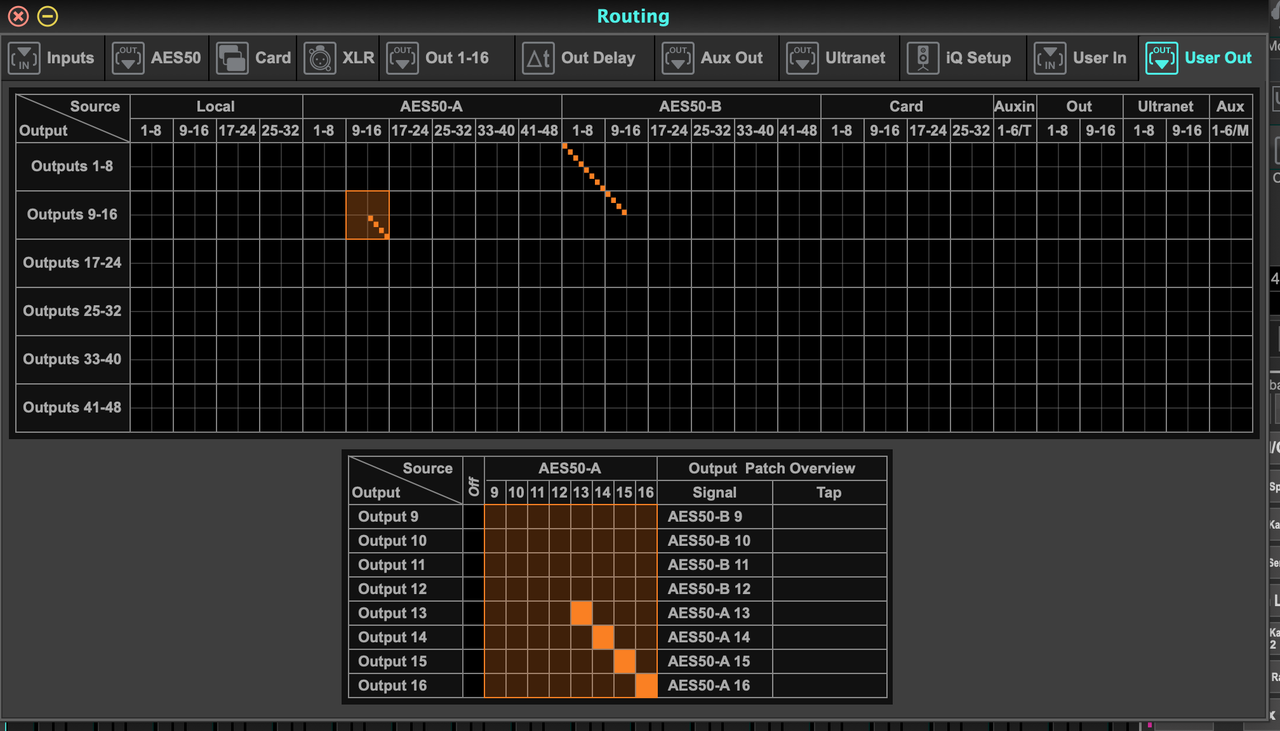
Task: Click the AES50-A 13 signal entry
Action: [714, 613]
